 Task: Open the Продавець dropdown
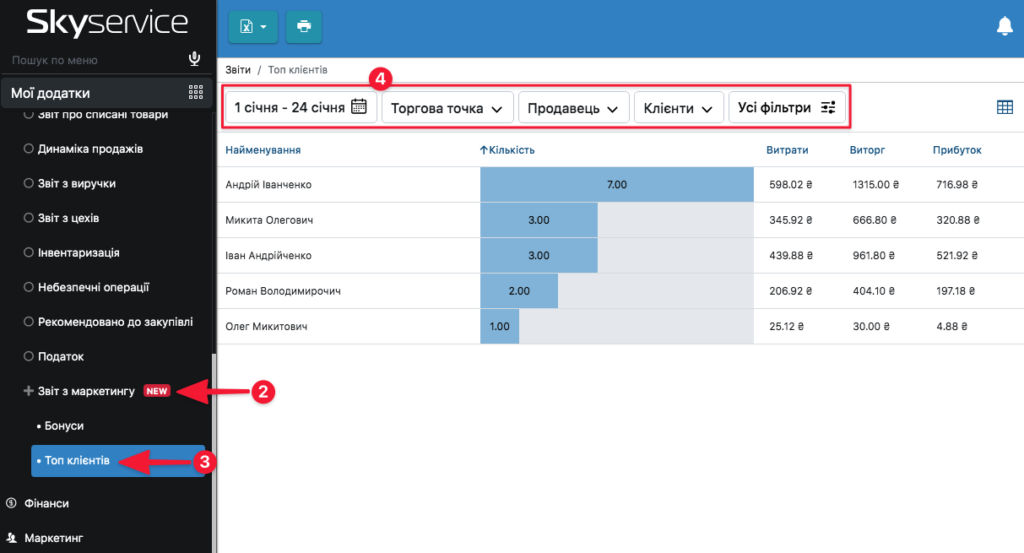(573, 108)
